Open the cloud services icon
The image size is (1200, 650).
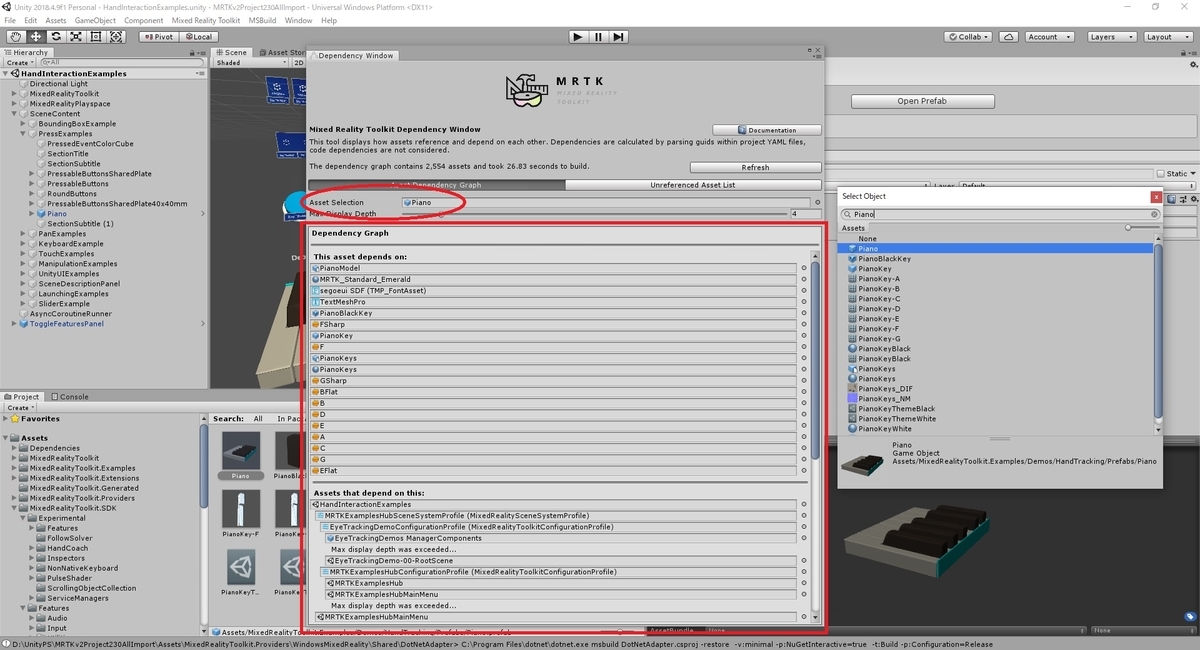coord(1006,37)
